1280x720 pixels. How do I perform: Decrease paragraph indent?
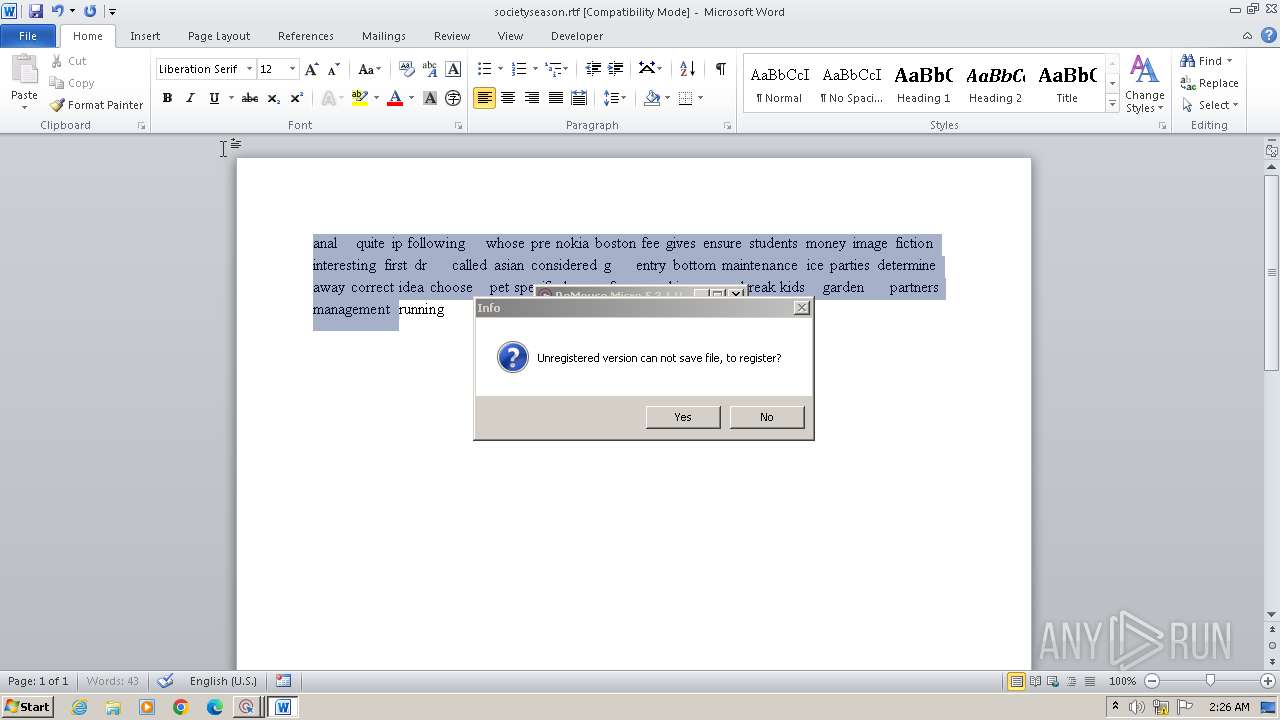(x=593, y=69)
